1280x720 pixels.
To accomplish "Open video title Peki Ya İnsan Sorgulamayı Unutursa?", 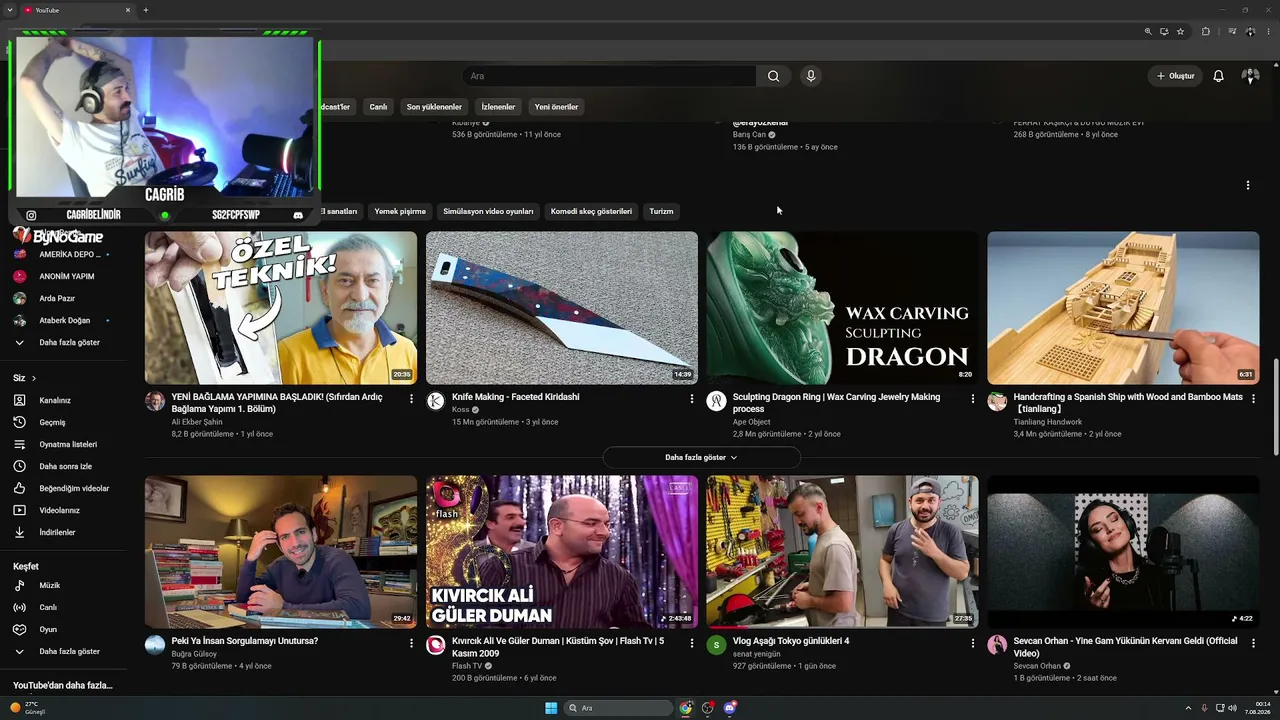I will tap(245, 641).
